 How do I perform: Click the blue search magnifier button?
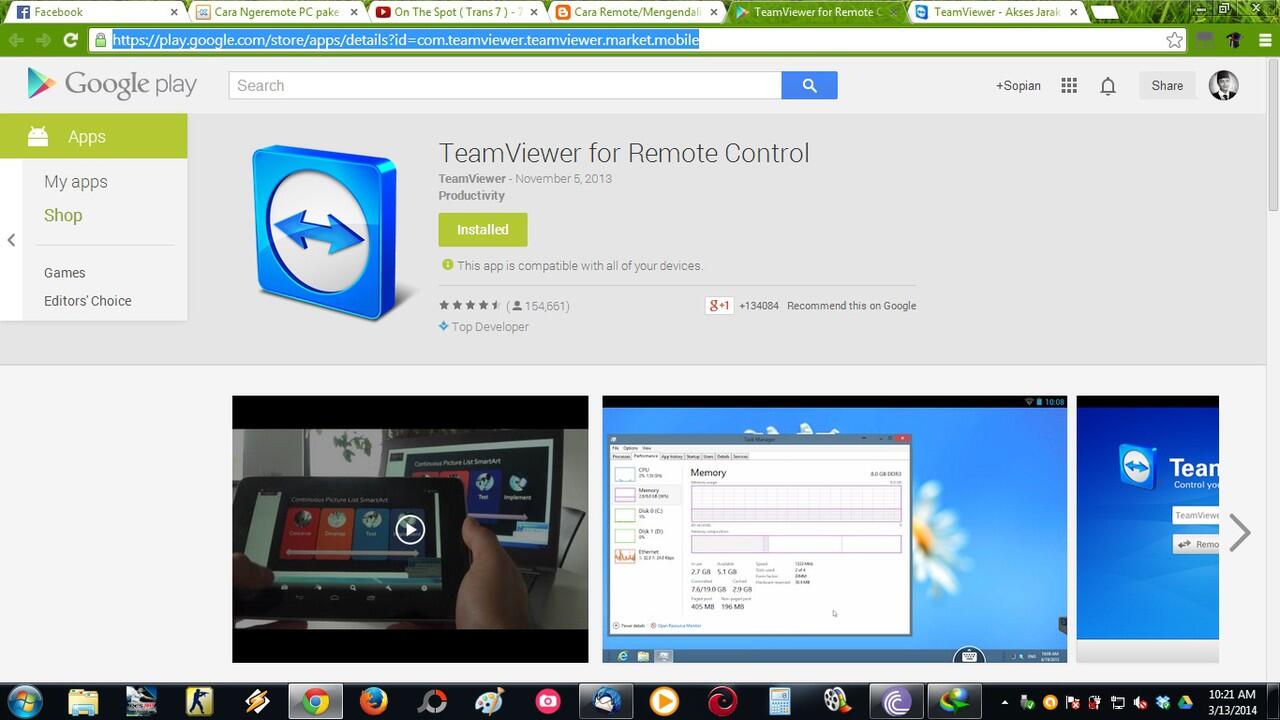coord(809,85)
